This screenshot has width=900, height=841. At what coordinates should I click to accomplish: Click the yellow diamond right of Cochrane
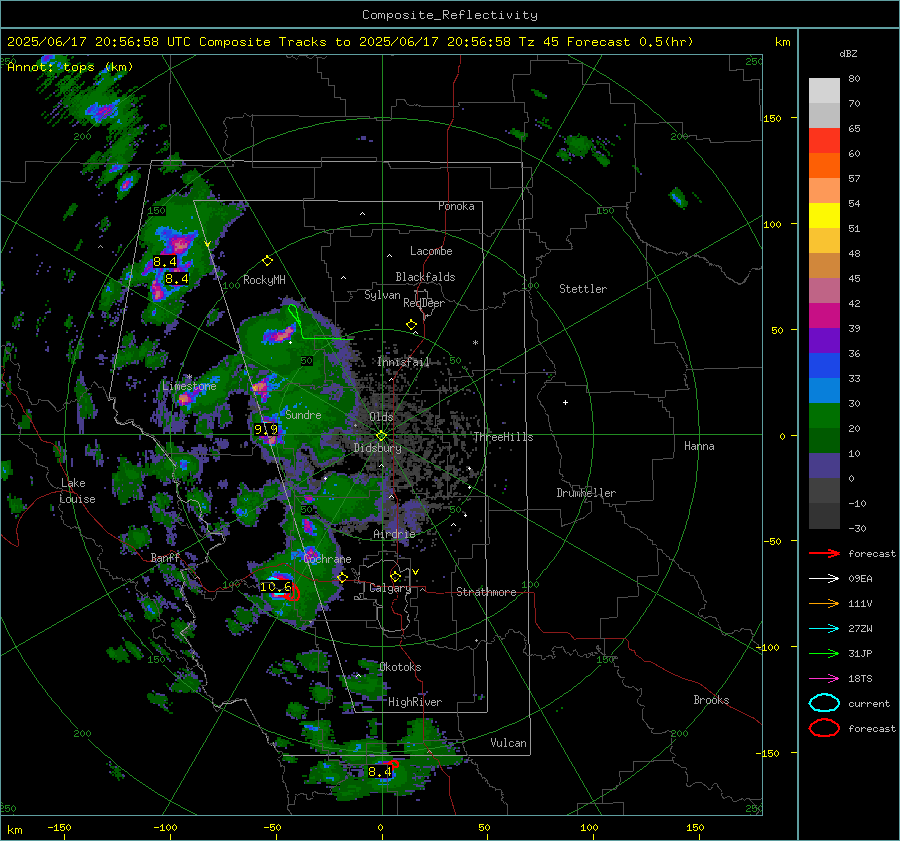click(343, 578)
